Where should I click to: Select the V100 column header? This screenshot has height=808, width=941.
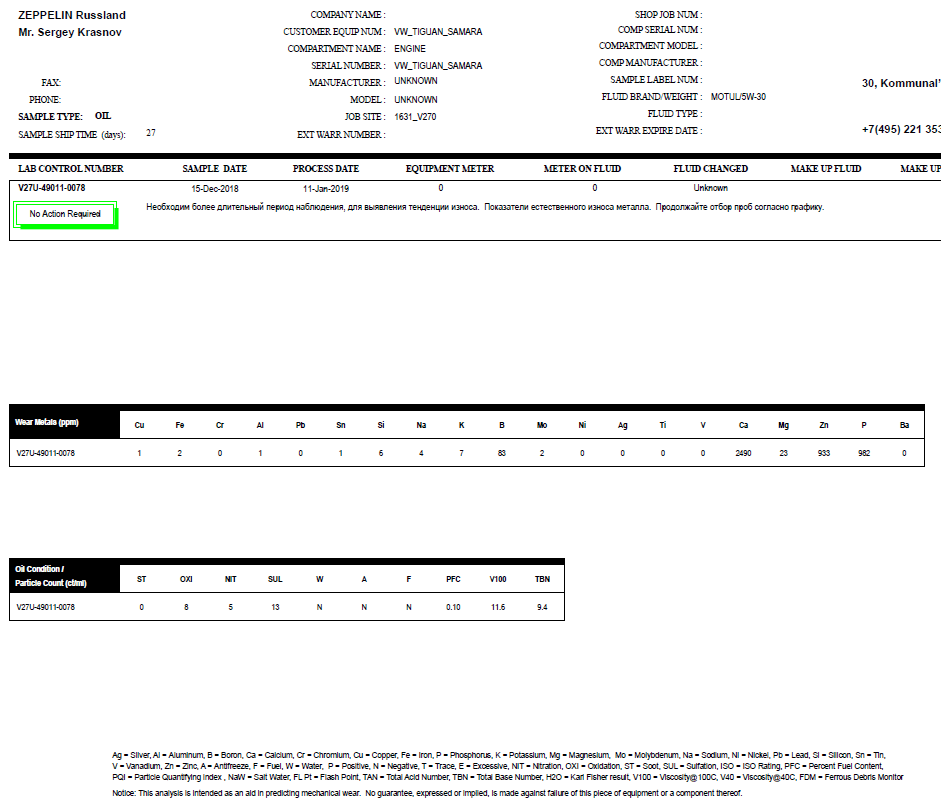498,579
